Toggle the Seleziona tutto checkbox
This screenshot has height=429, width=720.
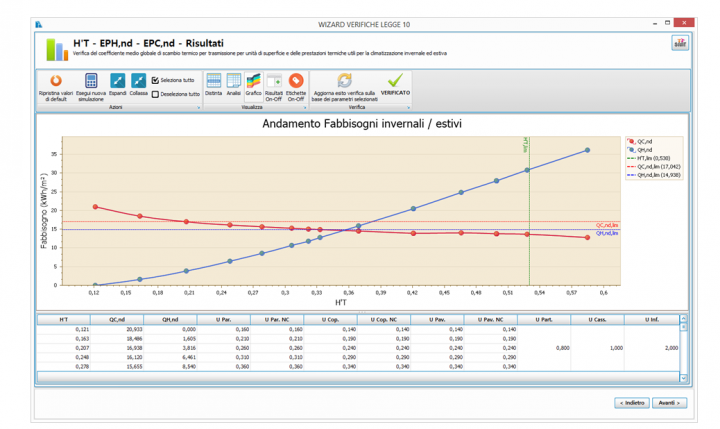point(155,80)
